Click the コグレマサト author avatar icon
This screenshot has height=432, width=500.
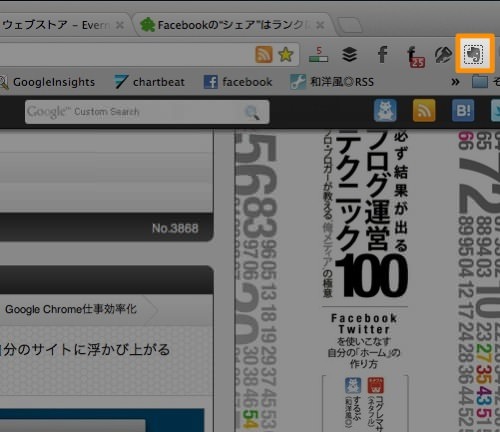376,386
